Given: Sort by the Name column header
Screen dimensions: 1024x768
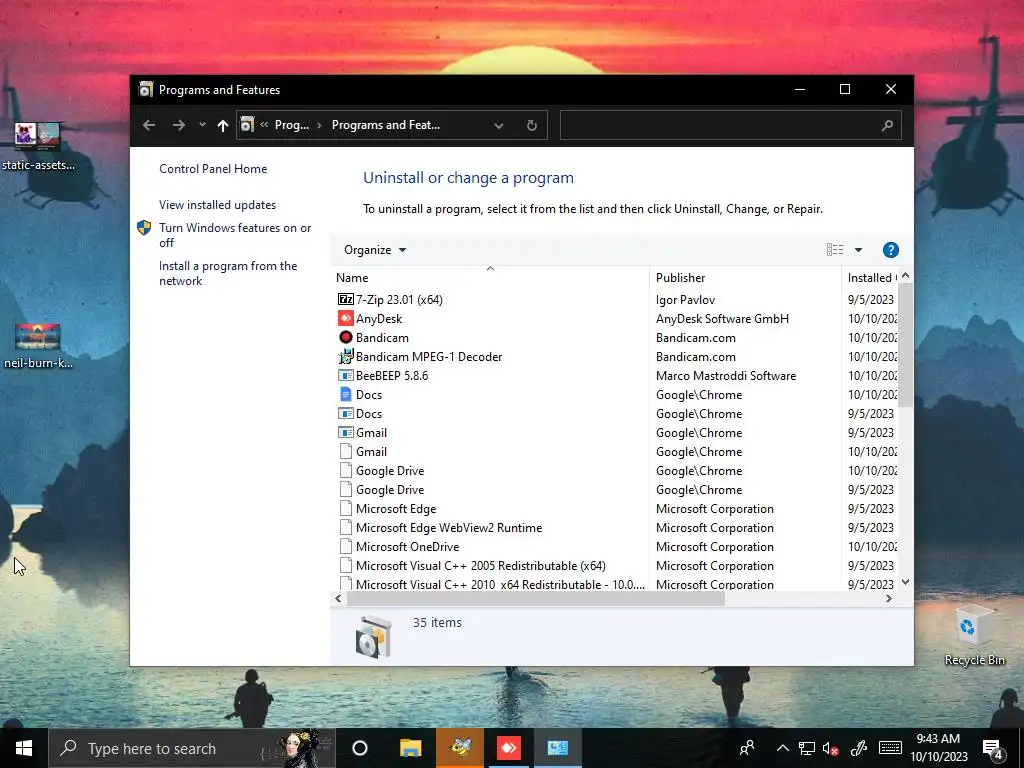Looking at the screenshot, I should (x=490, y=277).
